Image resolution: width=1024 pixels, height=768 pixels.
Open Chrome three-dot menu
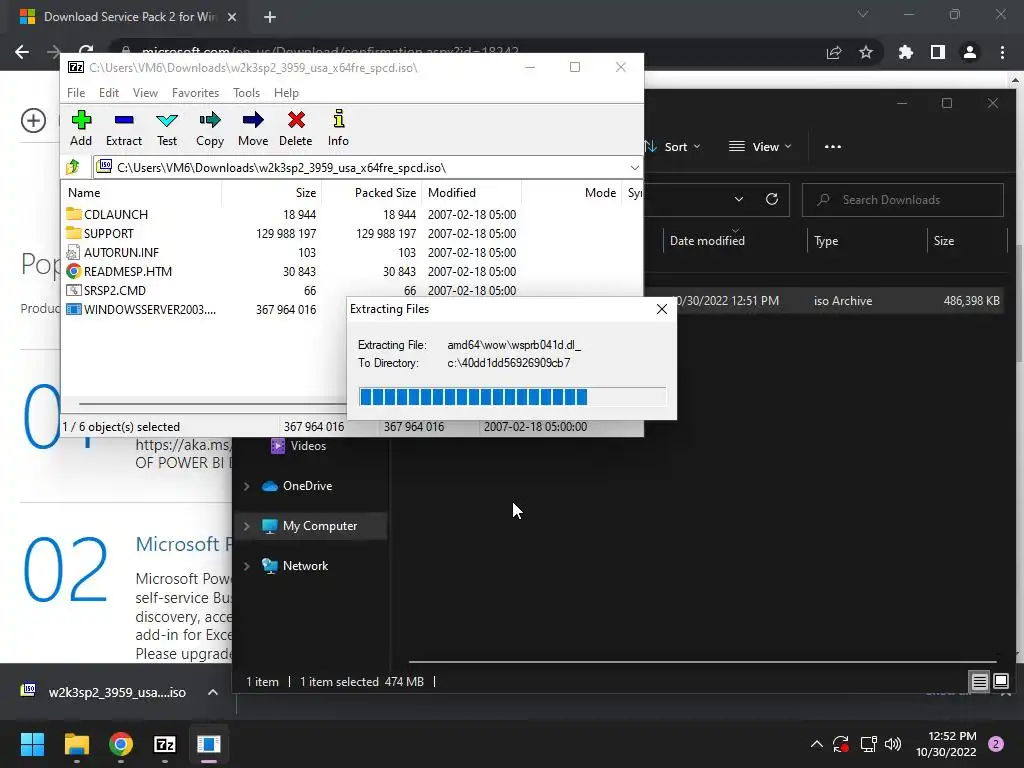pyautogui.click(x=1002, y=52)
